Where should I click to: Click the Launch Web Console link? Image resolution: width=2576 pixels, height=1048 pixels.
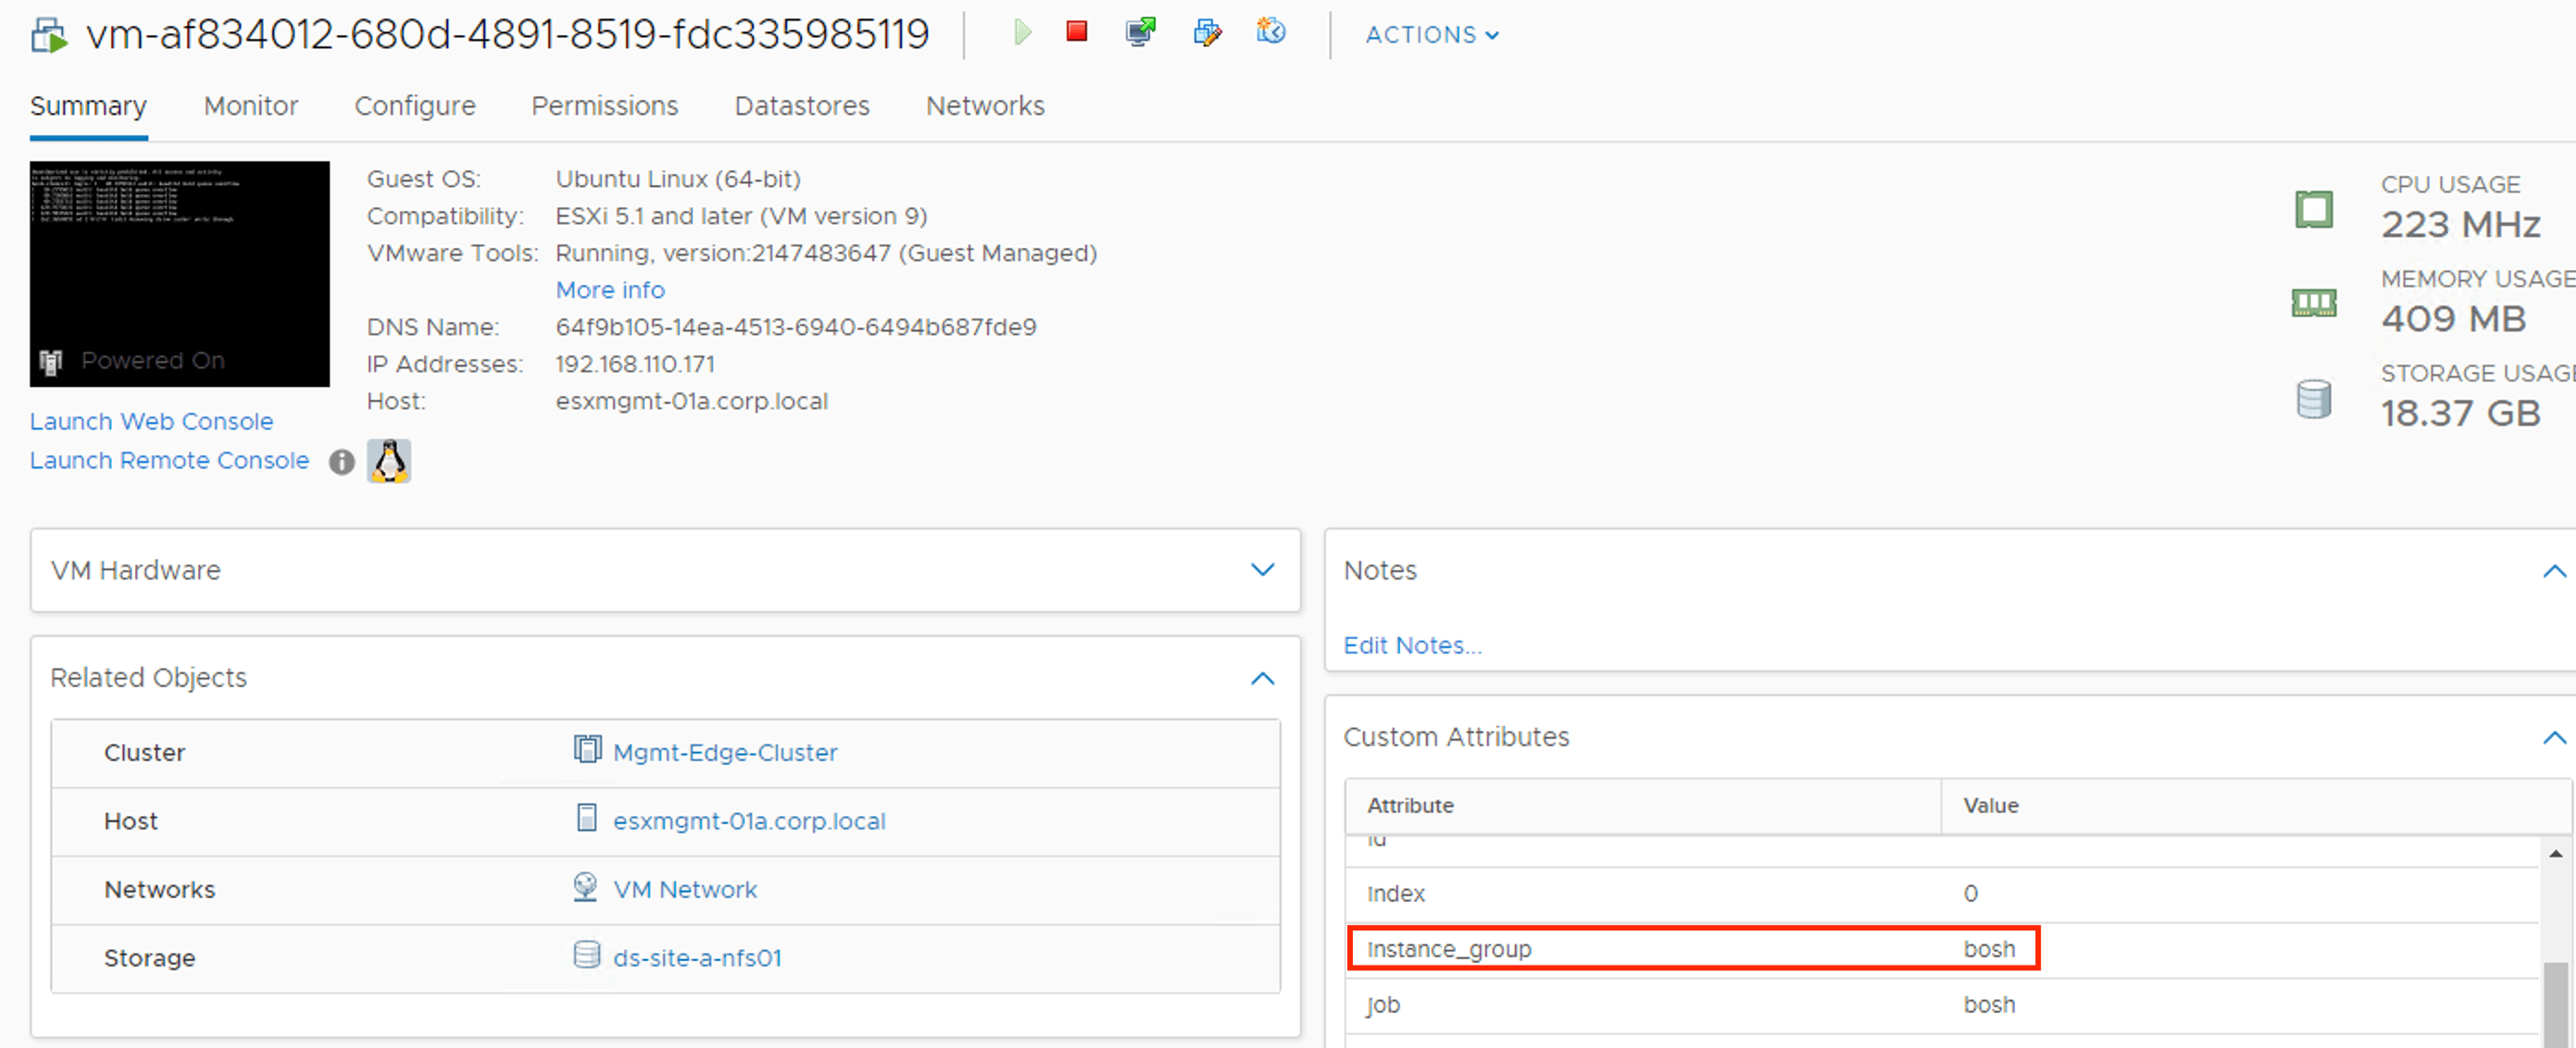pyautogui.click(x=151, y=422)
